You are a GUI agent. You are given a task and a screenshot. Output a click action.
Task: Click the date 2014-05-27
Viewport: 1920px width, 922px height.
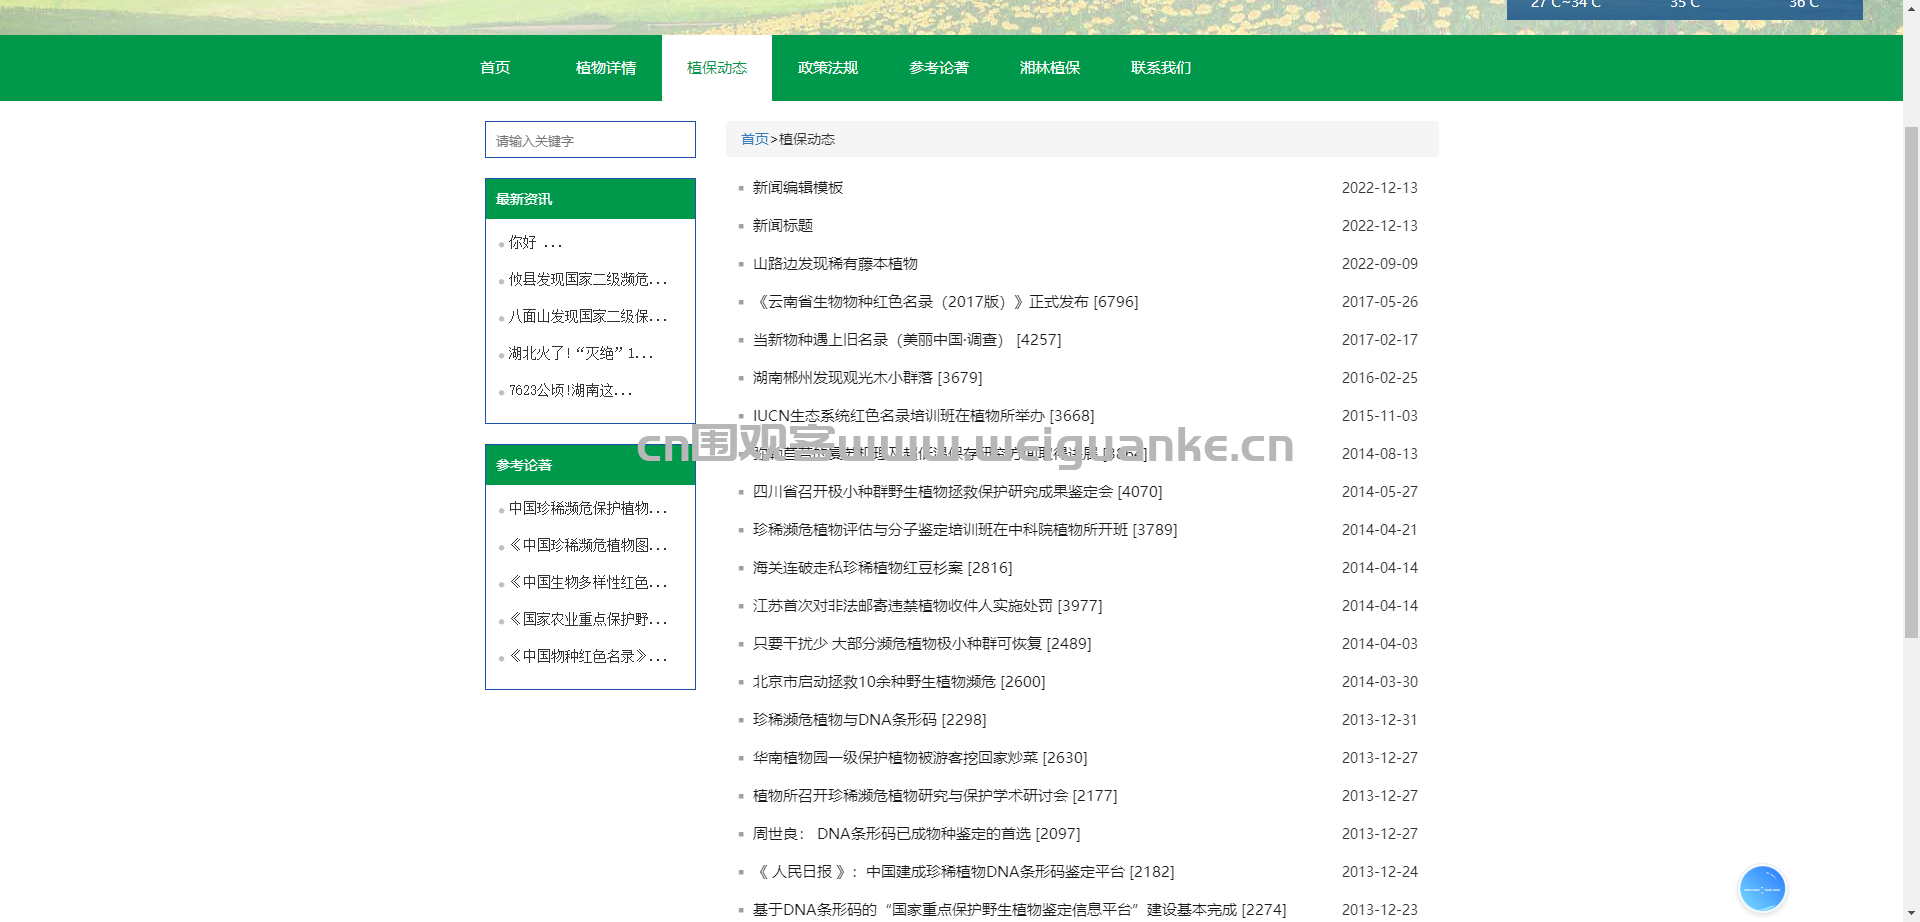coord(1379,492)
